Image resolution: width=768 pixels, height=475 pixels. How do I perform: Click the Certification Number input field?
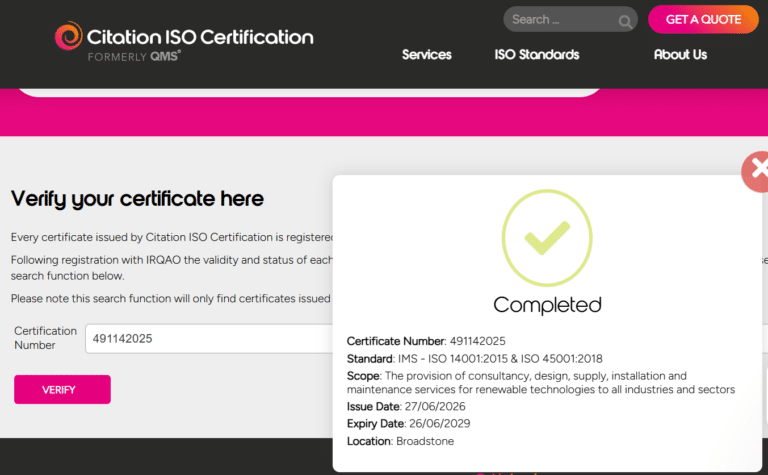coord(209,338)
